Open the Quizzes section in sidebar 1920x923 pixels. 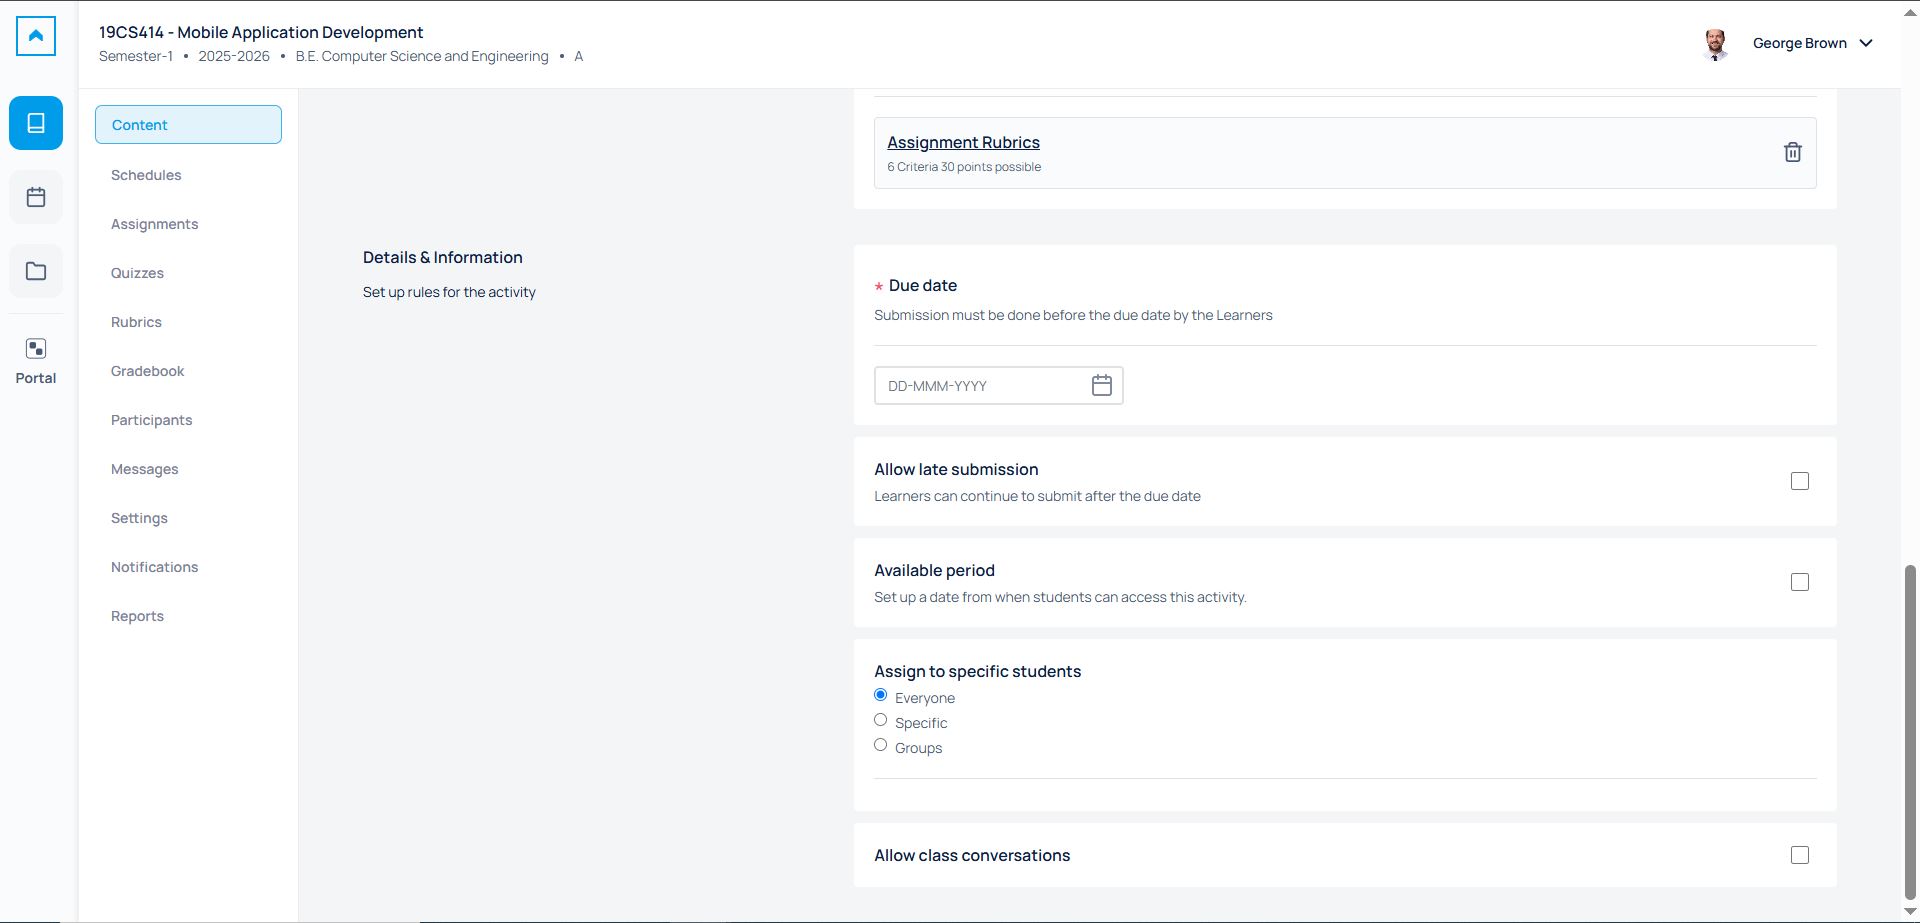(137, 273)
